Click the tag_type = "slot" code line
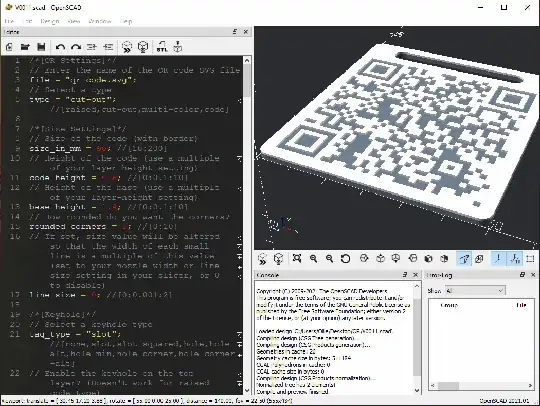540x406 pixels. [75, 334]
